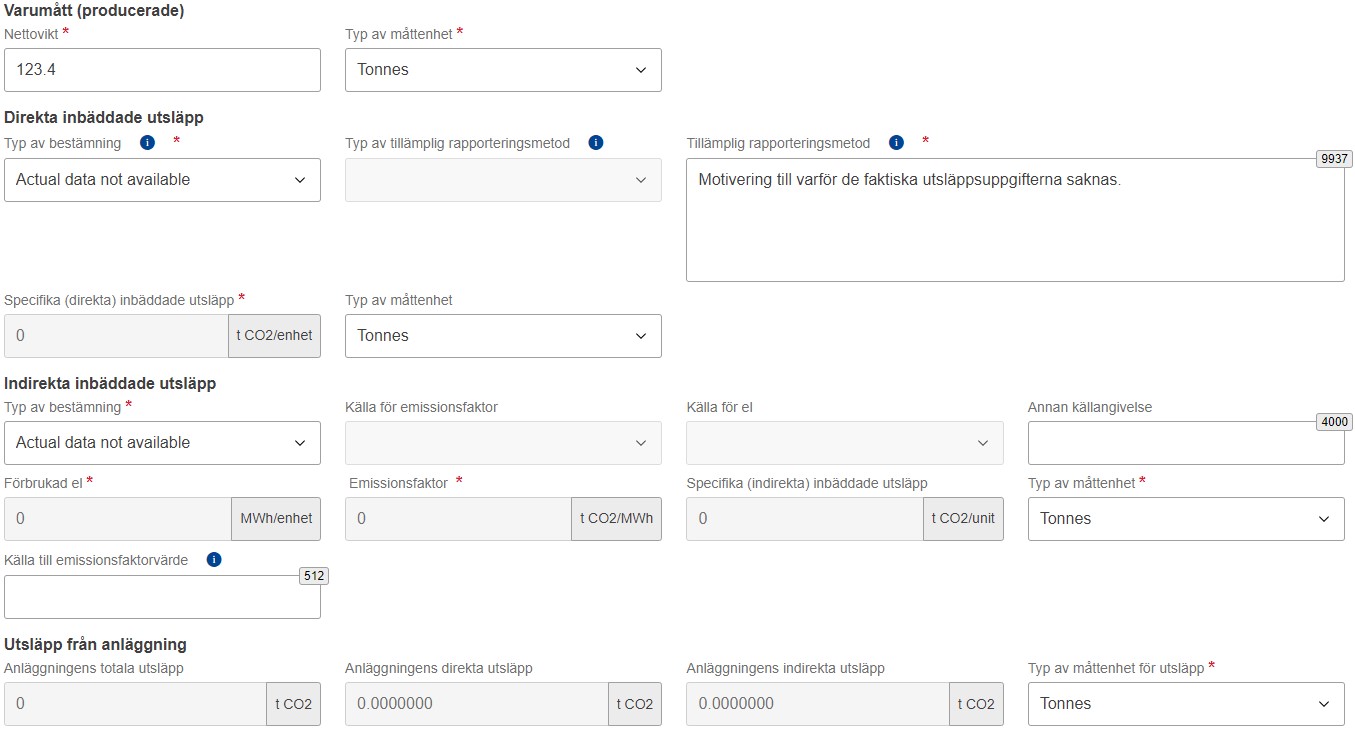Click the Indirekta inbäddade utsläpp heading
1355x737 pixels.
tap(110, 383)
